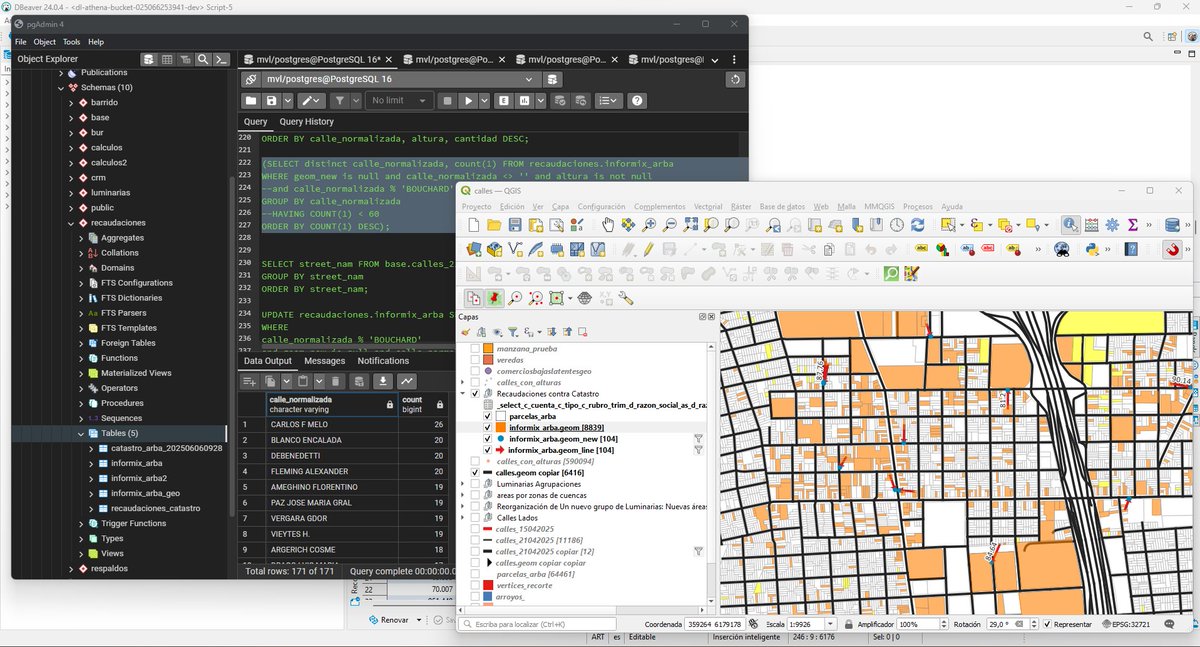Enable the veredas layer checkbox
This screenshot has height=647, width=1200.
click(475, 360)
